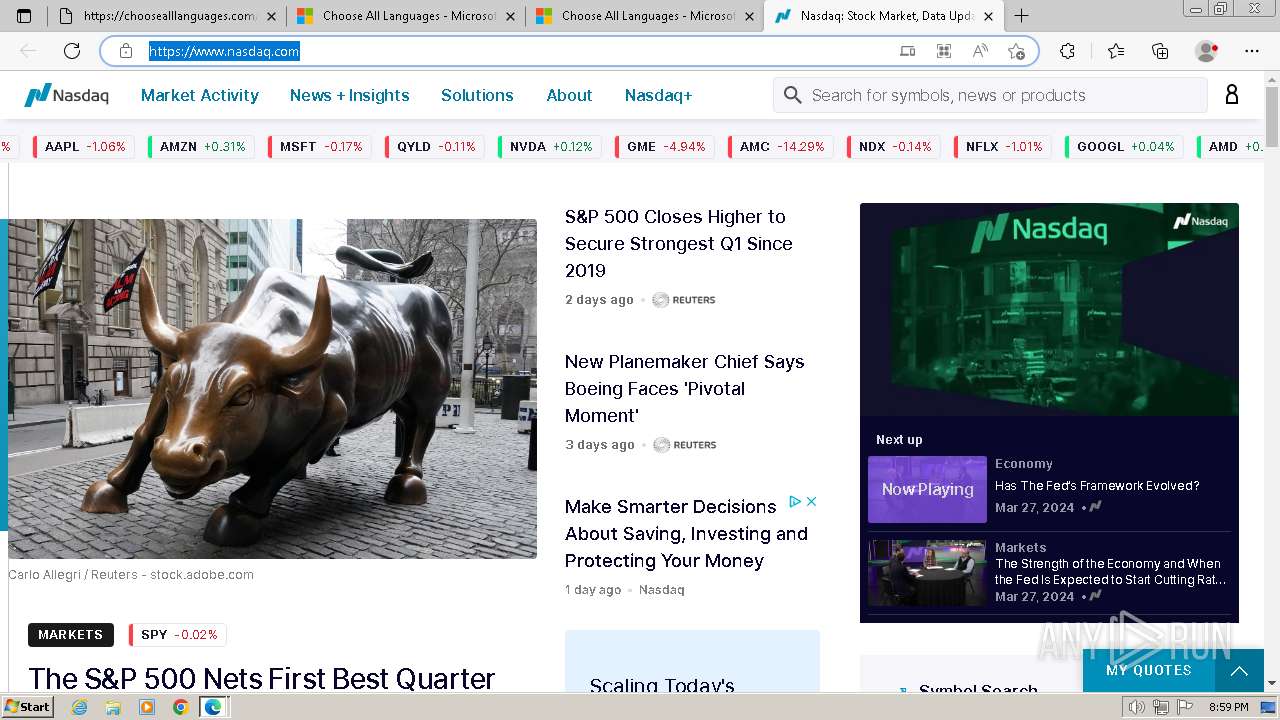The height and width of the screenshot is (720, 1280).
Task: Open Edge Settings and more menu
Action: tap(1252, 51)
